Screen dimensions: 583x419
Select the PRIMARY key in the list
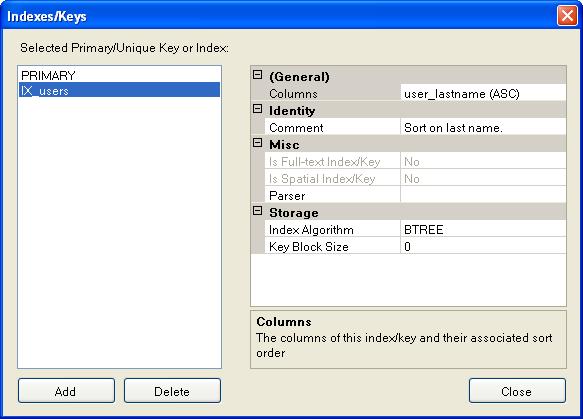point(119,75)
